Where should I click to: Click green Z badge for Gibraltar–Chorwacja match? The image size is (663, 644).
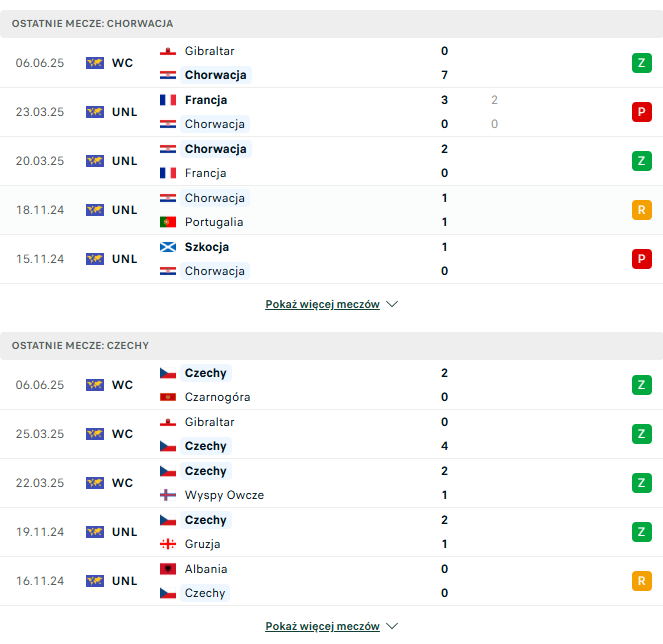point(641,63)
